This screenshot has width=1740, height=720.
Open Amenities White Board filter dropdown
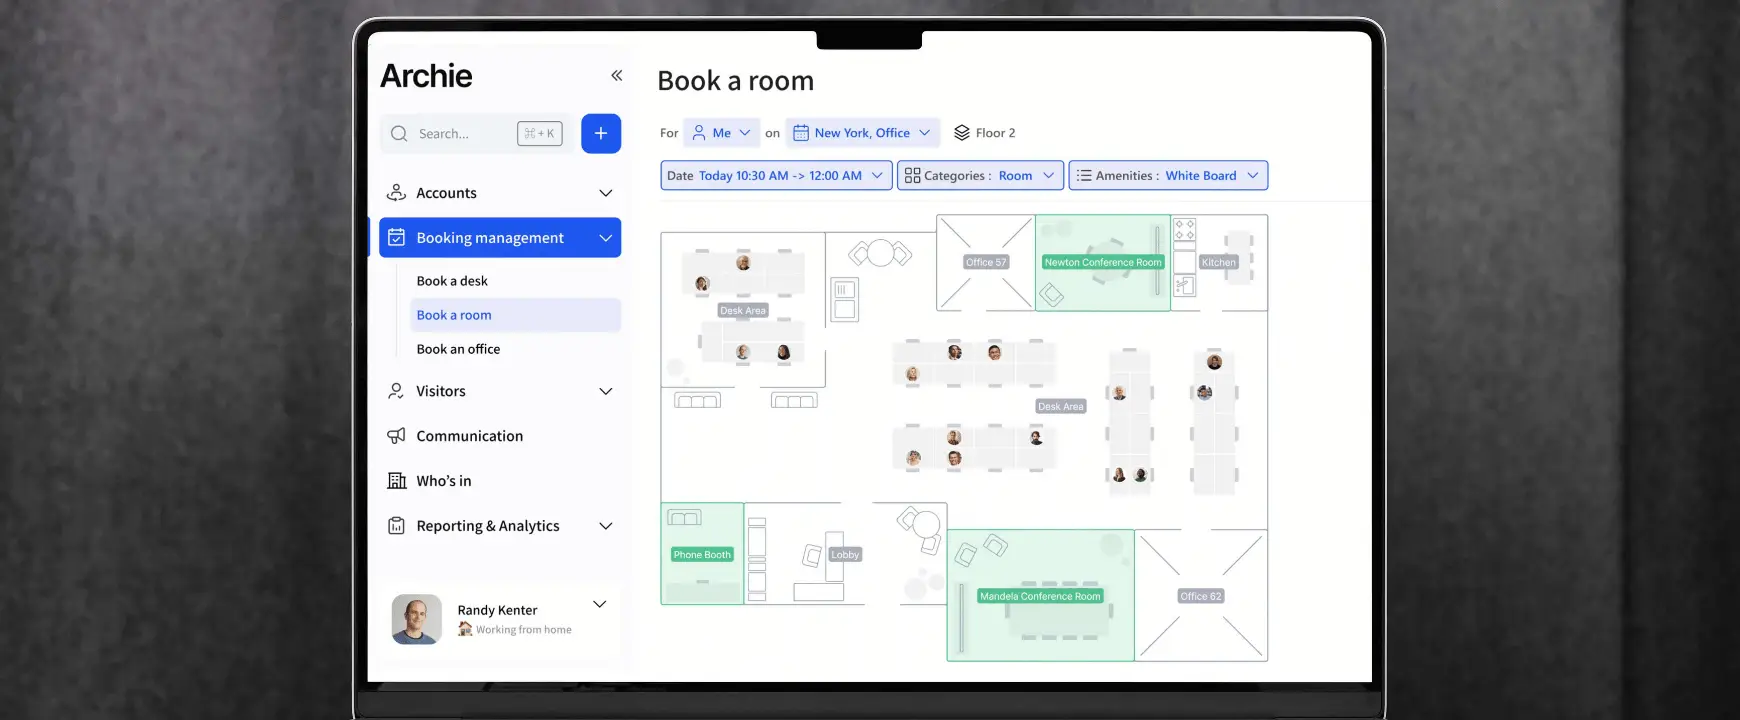click(1168, 176)
